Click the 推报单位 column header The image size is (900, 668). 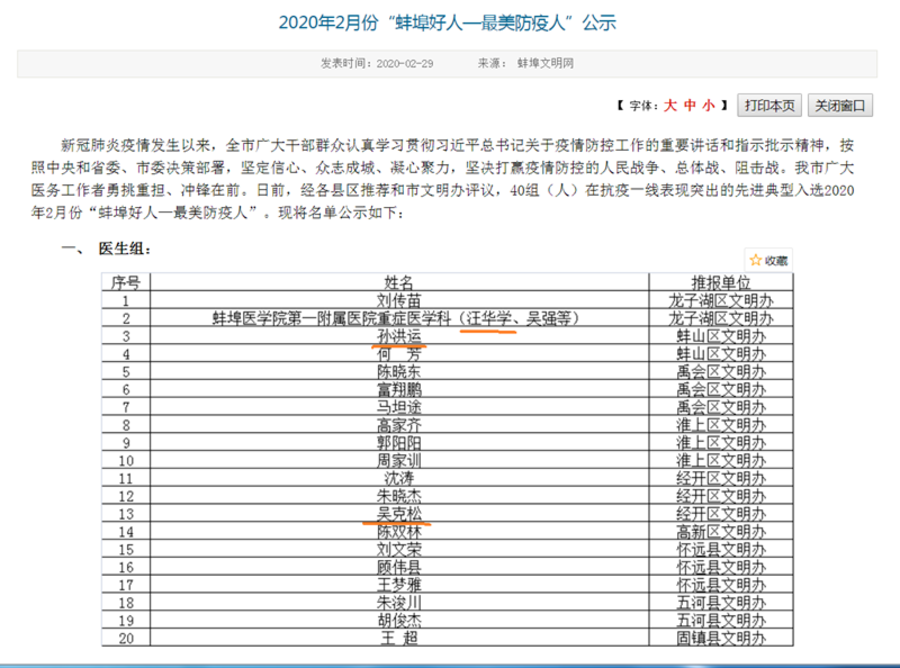tap(720, 281)
